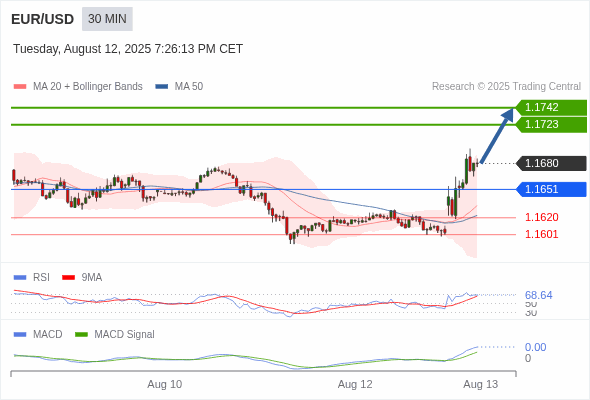Screen dimensions: 590x400
Task: Click the 1.1723 green price tag
Action: click(551, 125)
